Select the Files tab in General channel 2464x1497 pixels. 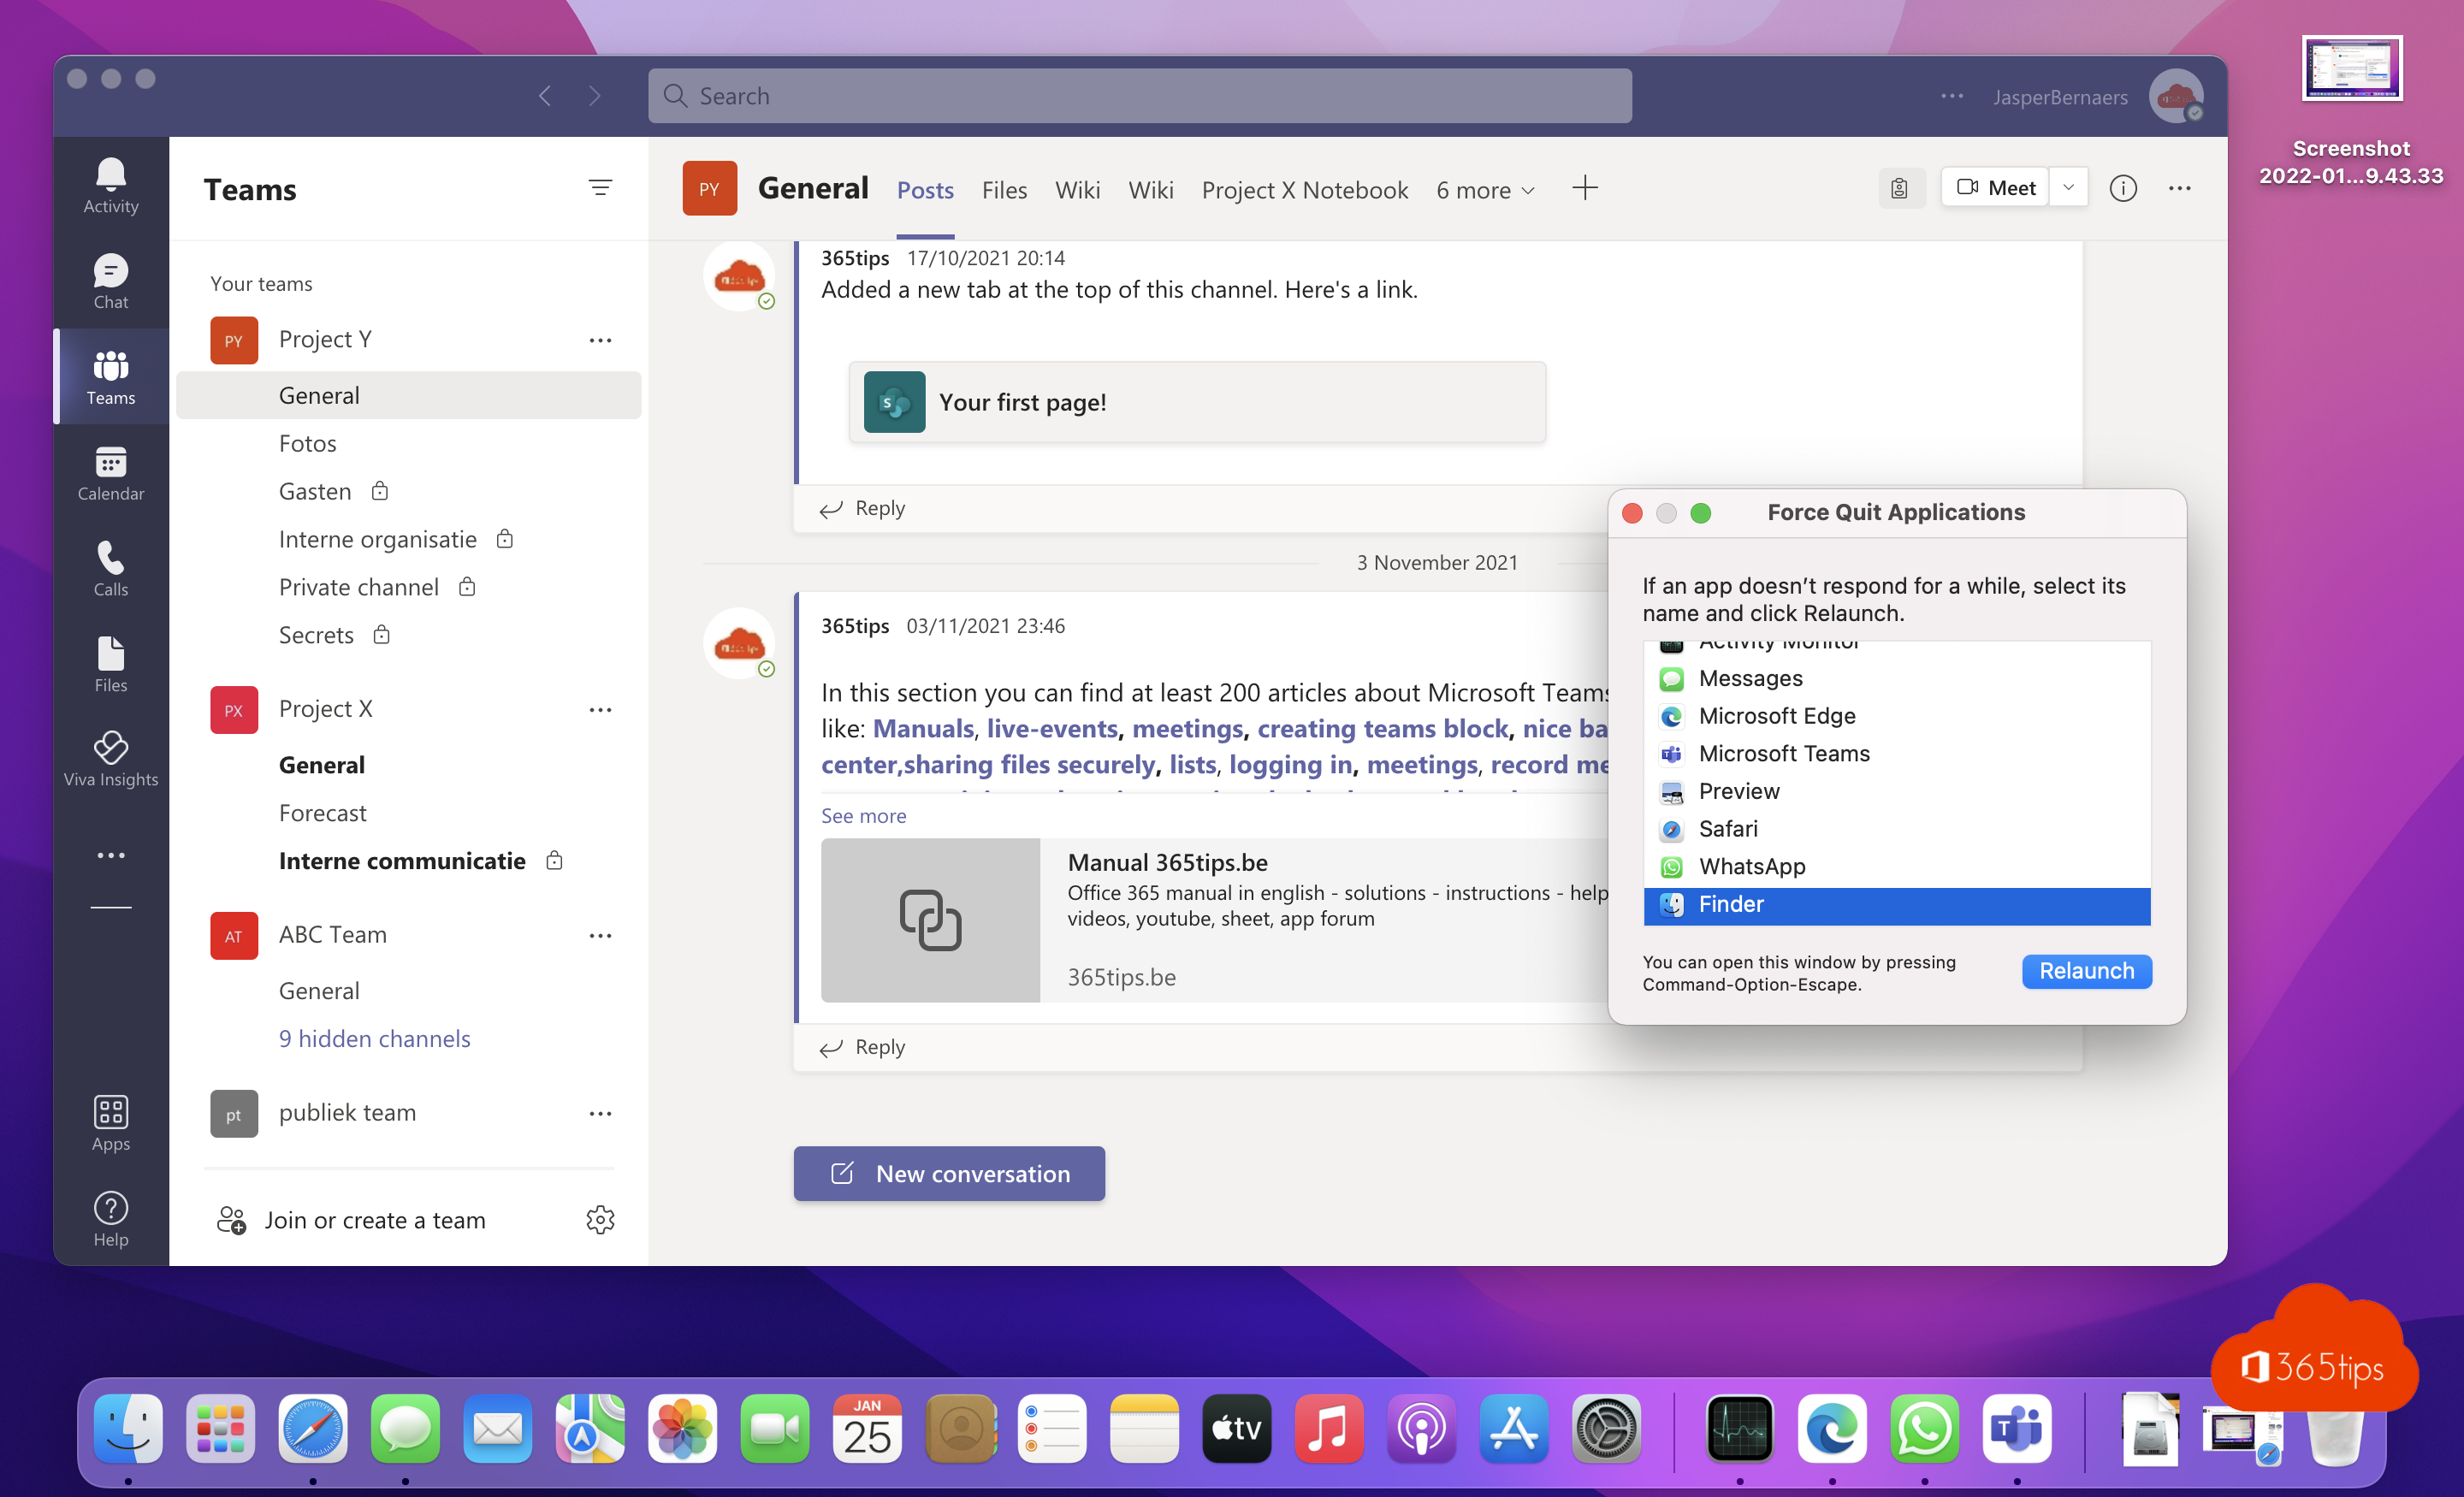click(x=1004, y=190)
